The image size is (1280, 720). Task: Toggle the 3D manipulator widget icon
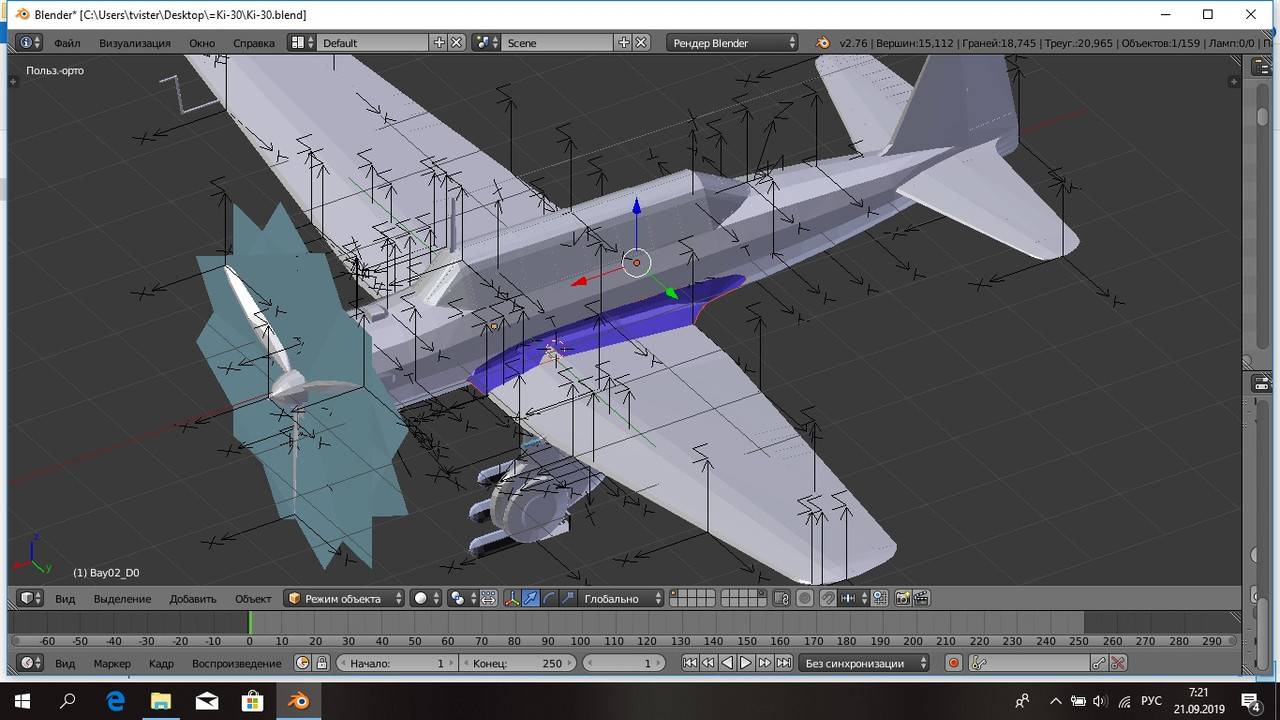(x=511, y=599)
